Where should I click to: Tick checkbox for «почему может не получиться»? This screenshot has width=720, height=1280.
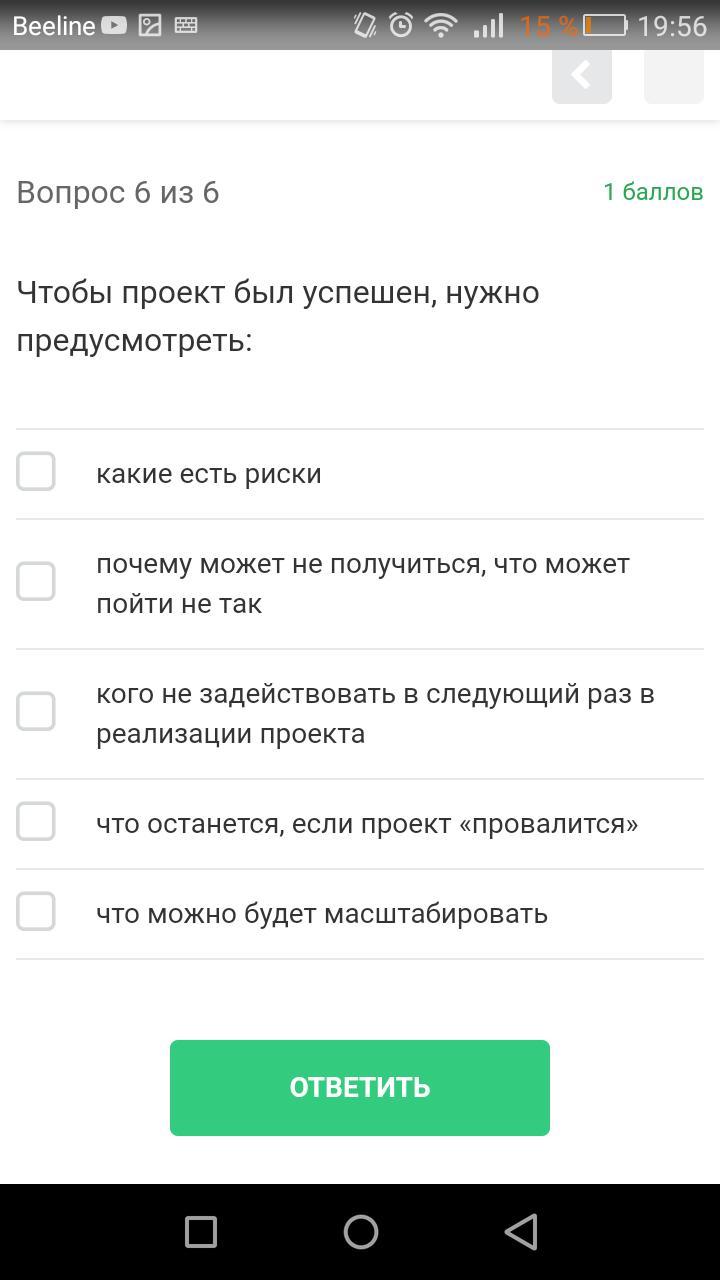(x=36, y=581)
